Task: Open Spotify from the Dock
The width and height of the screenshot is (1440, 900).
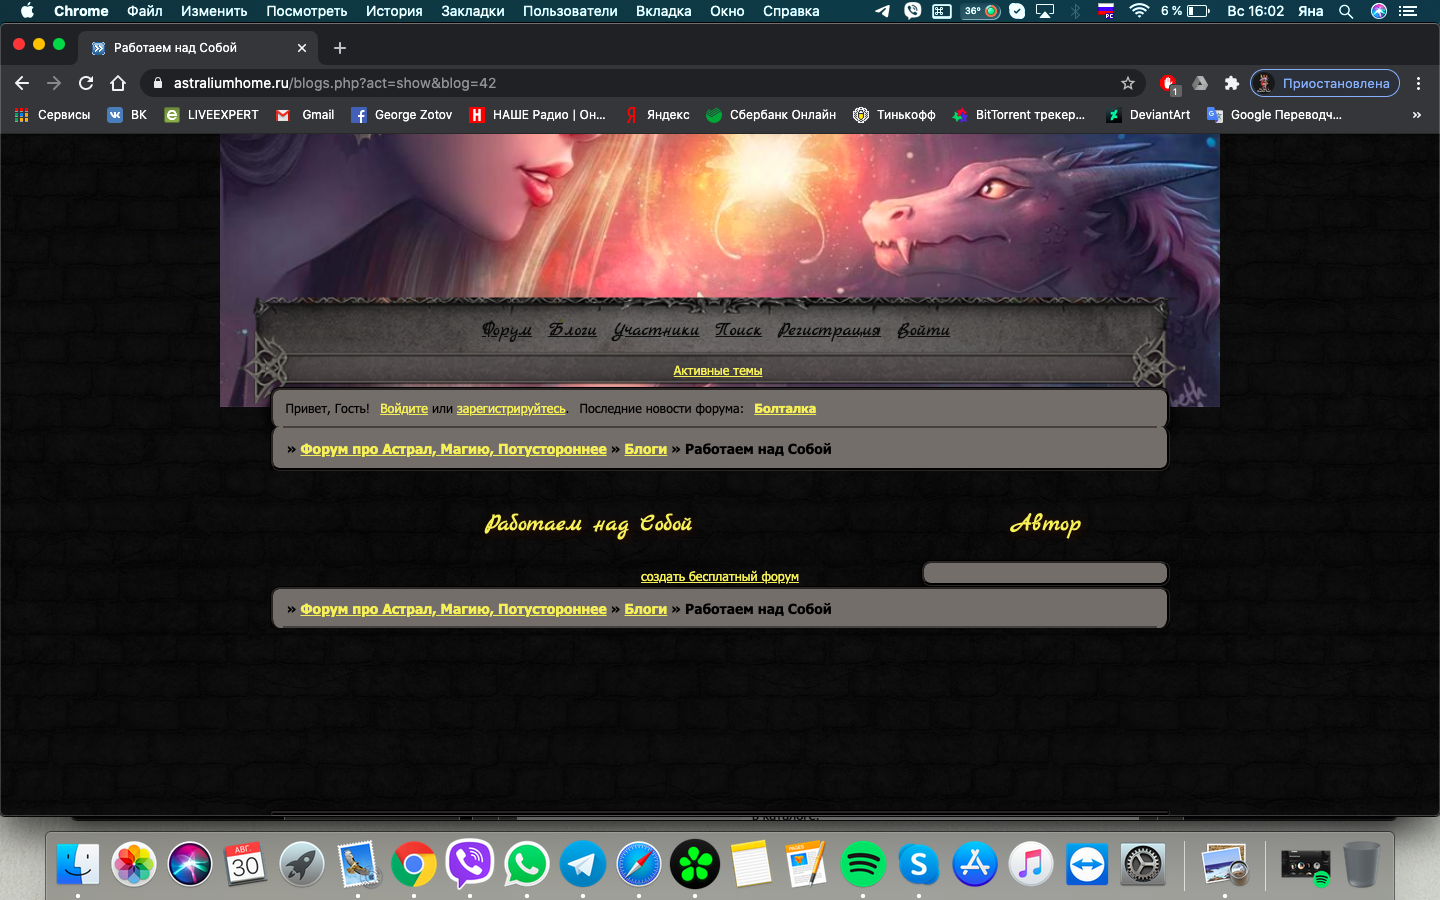Action: coord(863,865)
